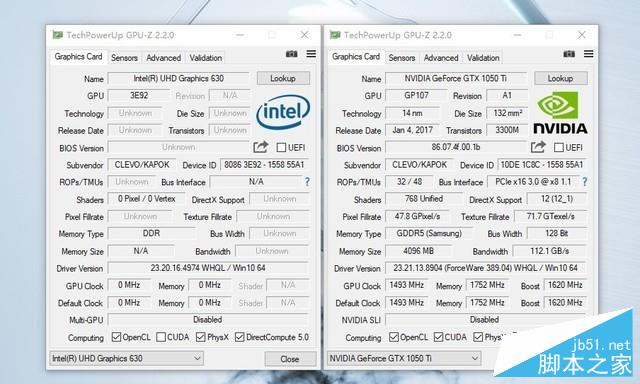This screenshot has height=384, width=640.
Task: Switch to Sensors tab in NVIDIA window
Action: coord(402,58)
